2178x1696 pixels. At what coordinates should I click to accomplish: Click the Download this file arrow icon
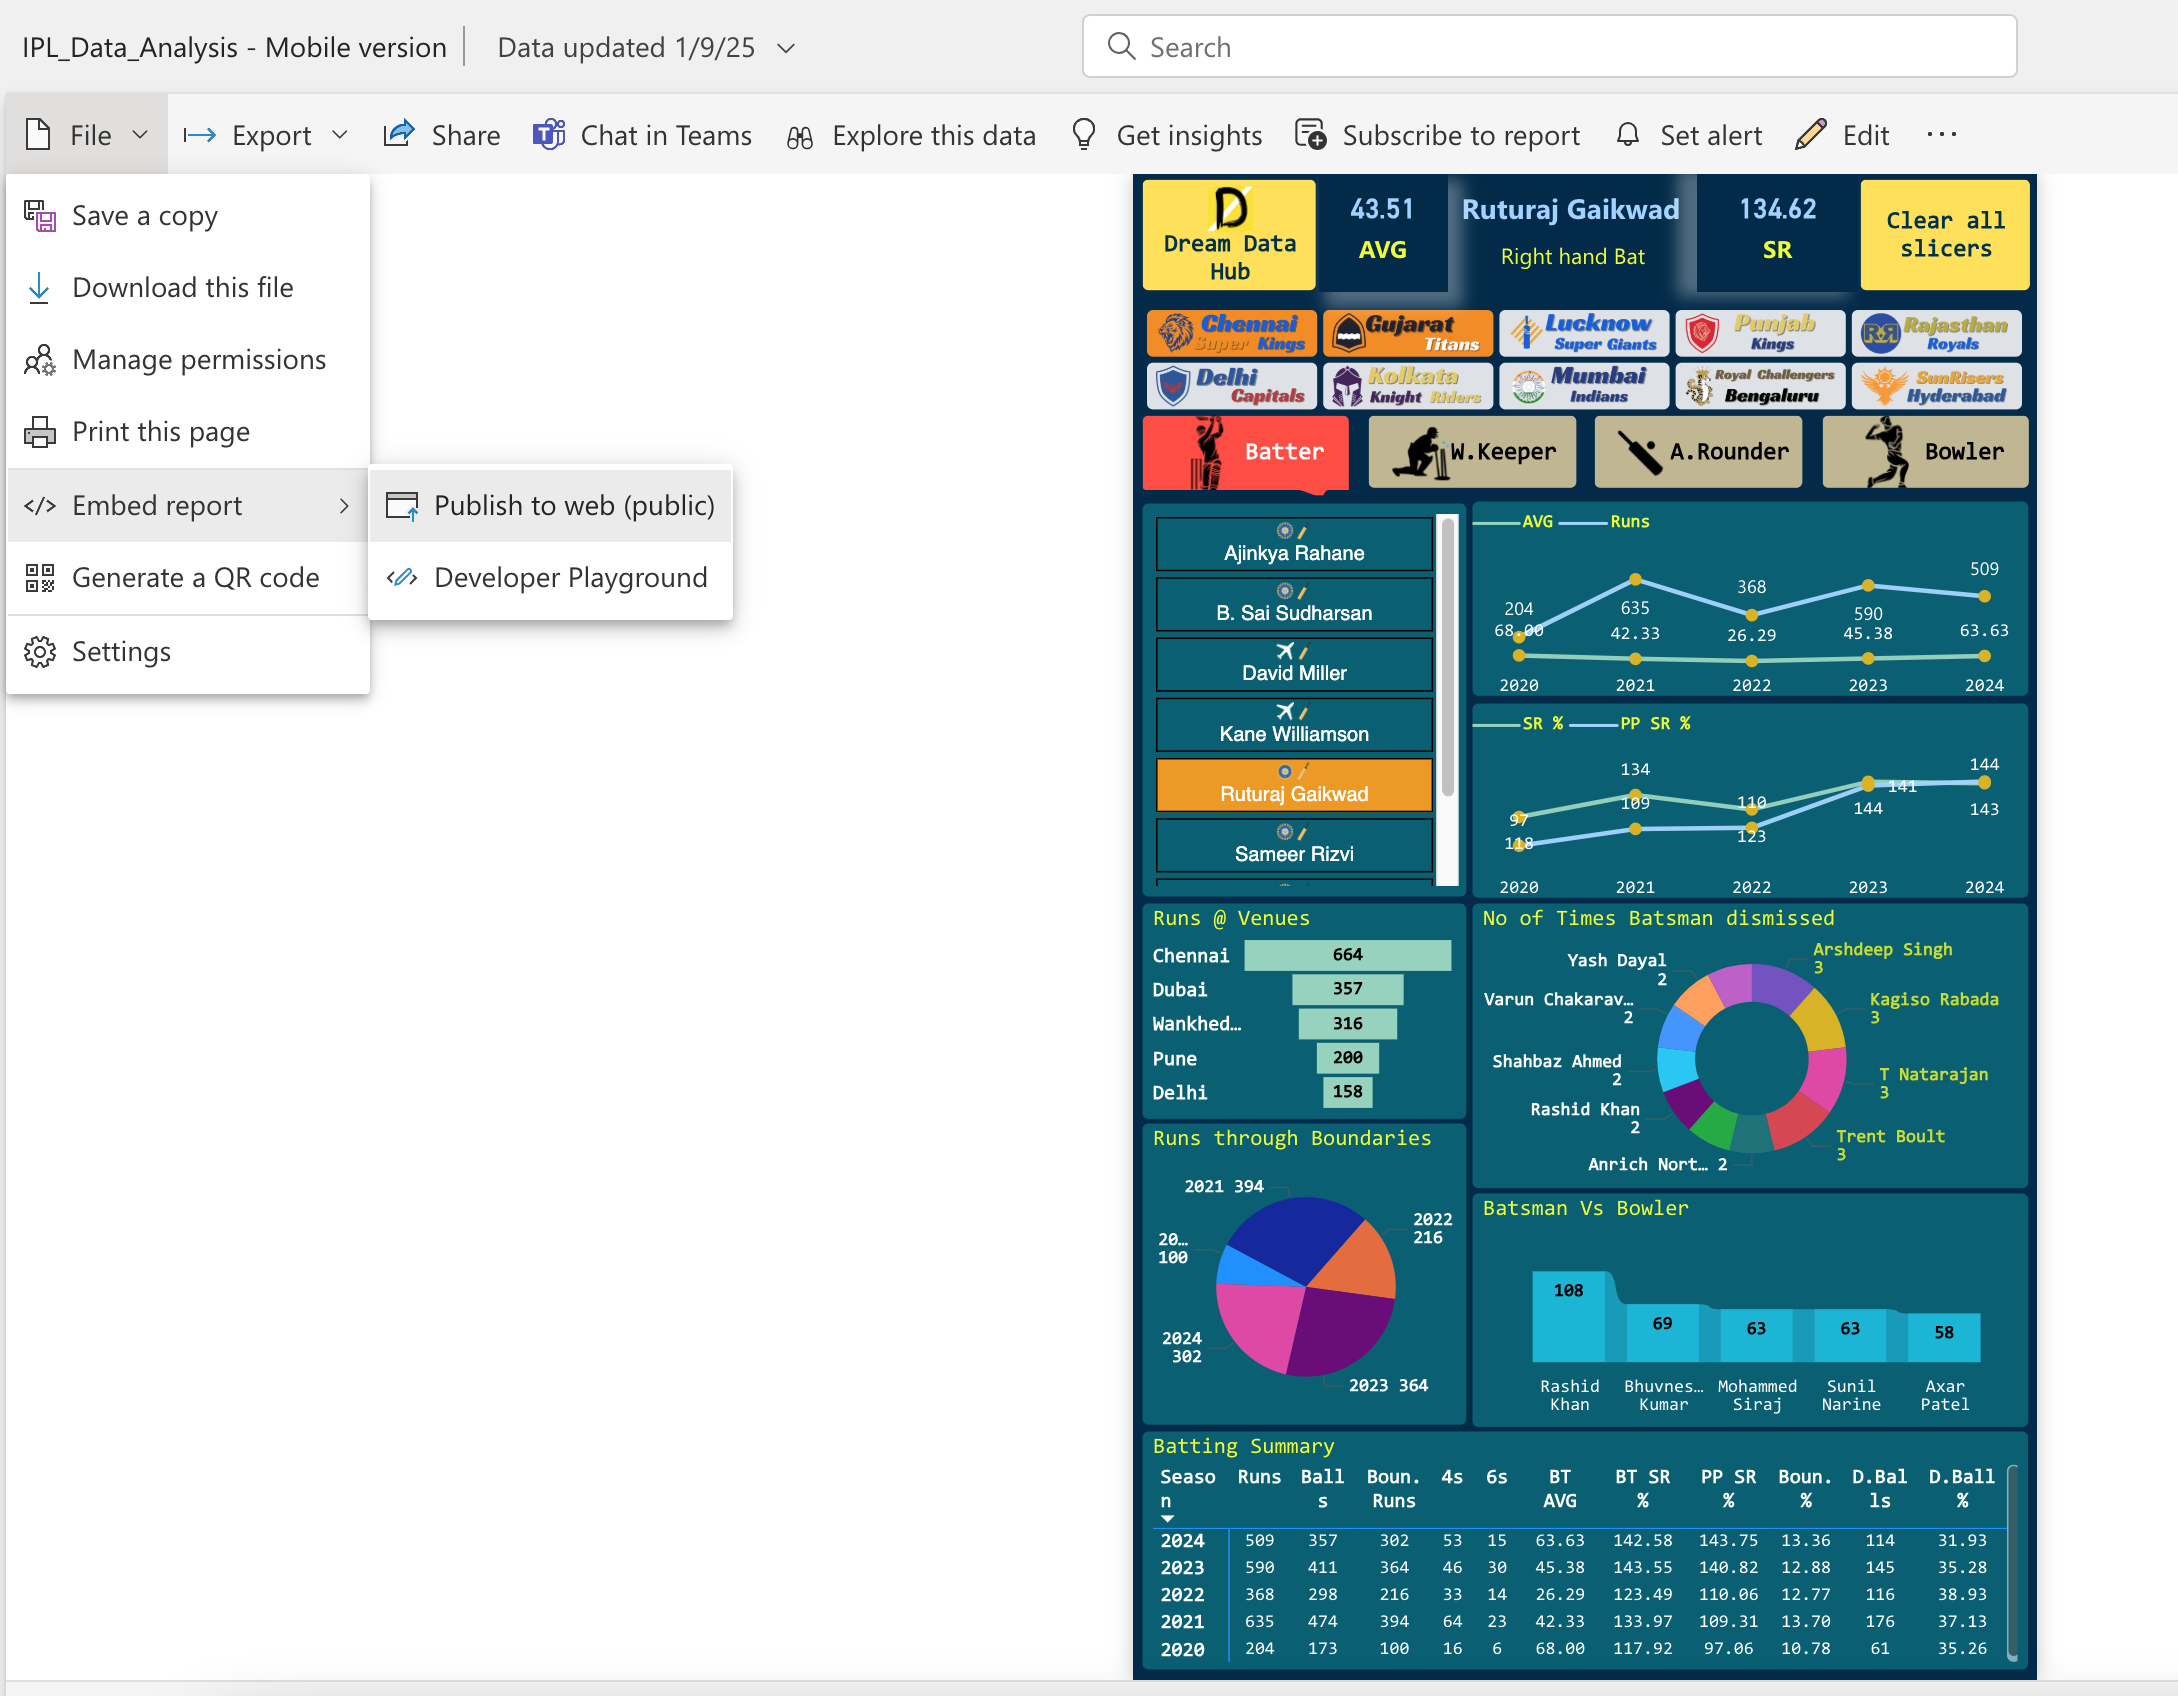point(39,288)
